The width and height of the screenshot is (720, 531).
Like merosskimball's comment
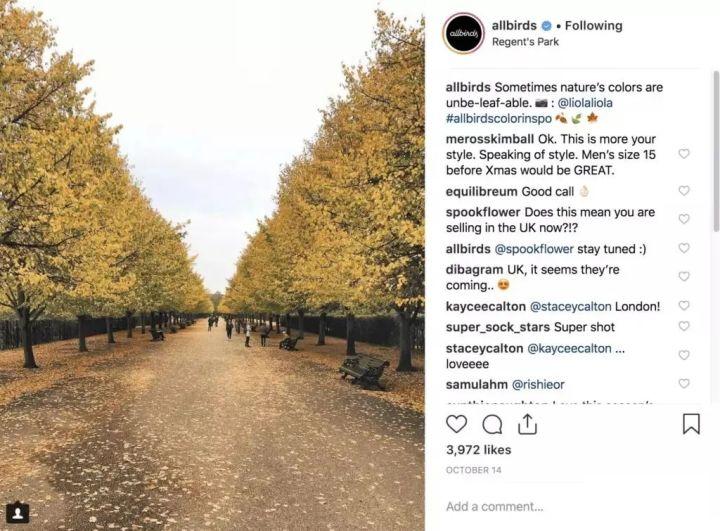pyautogui.click(x=684, y=153)
